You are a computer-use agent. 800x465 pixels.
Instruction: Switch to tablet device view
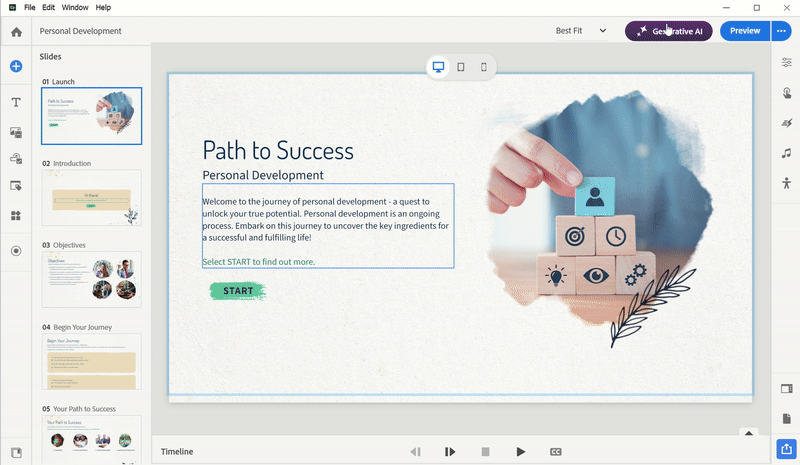coord(461,67)
